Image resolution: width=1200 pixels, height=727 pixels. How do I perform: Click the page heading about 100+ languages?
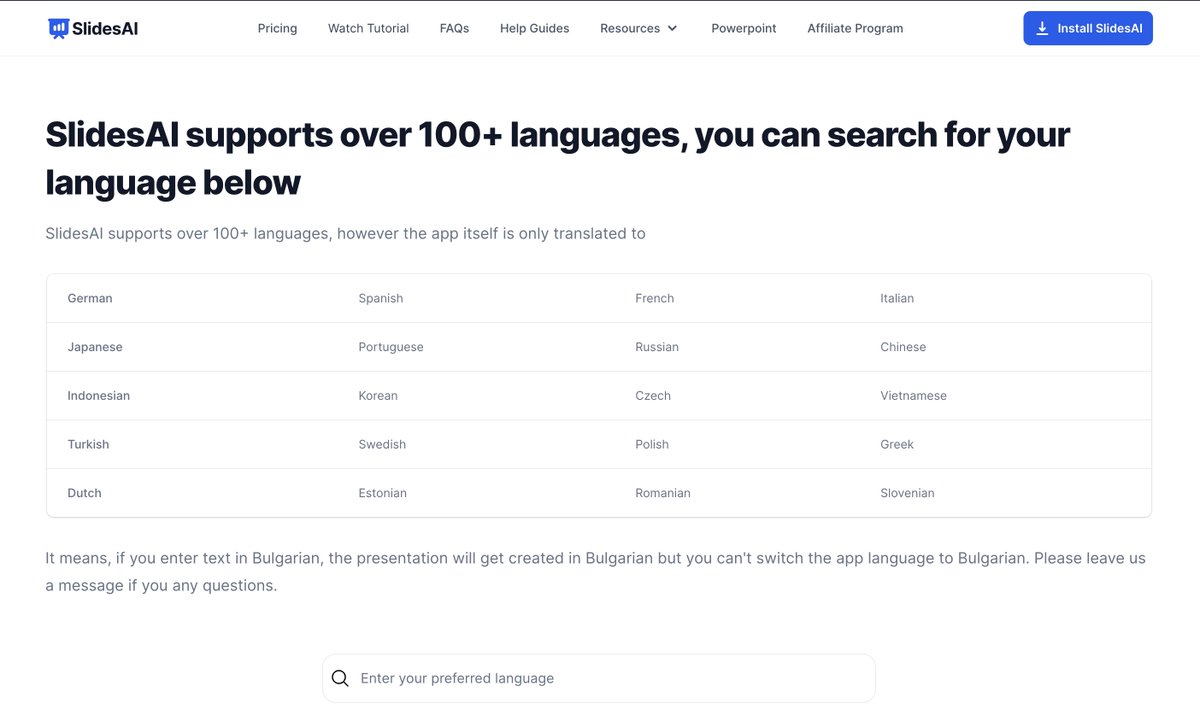click(558, 158)
